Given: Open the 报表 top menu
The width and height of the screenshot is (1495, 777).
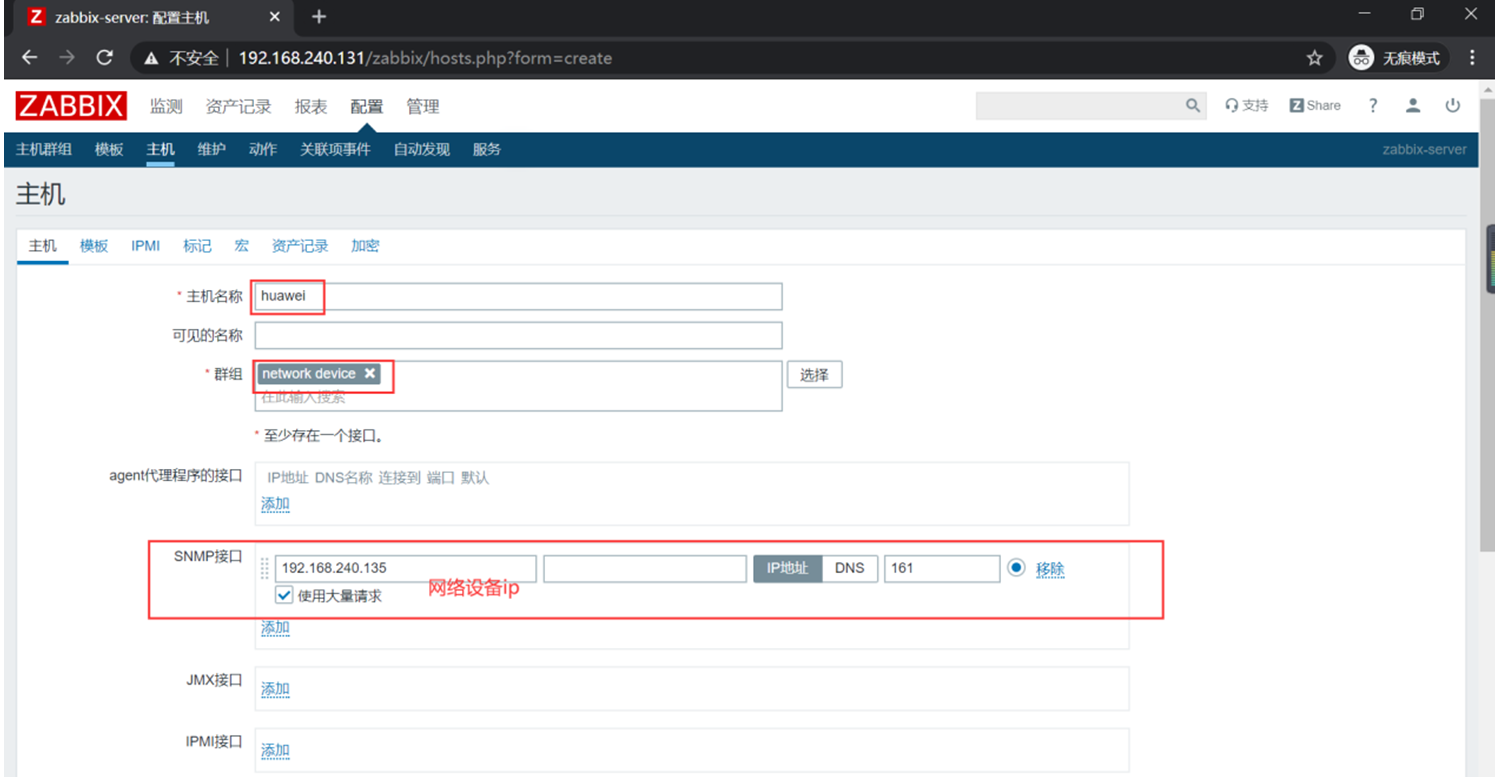Looking at the screenshot, I should click(311, 106).
